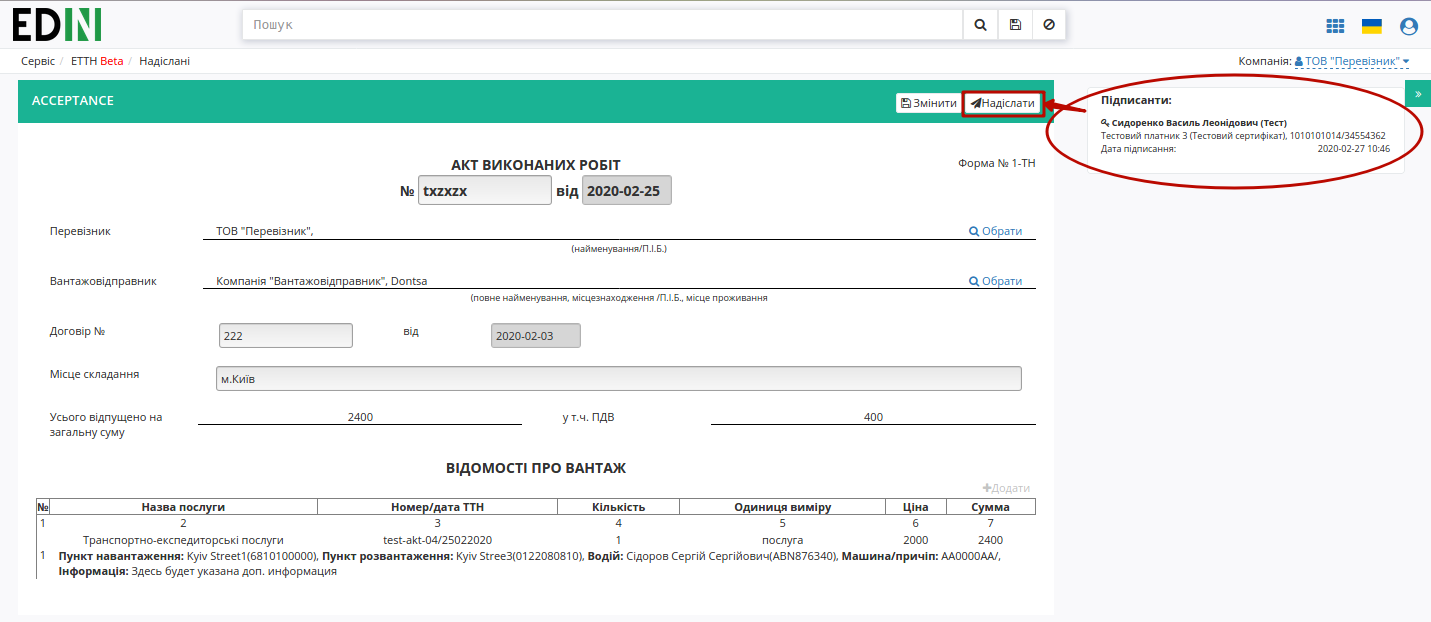Click the Надіслати button

(1002, 103)
